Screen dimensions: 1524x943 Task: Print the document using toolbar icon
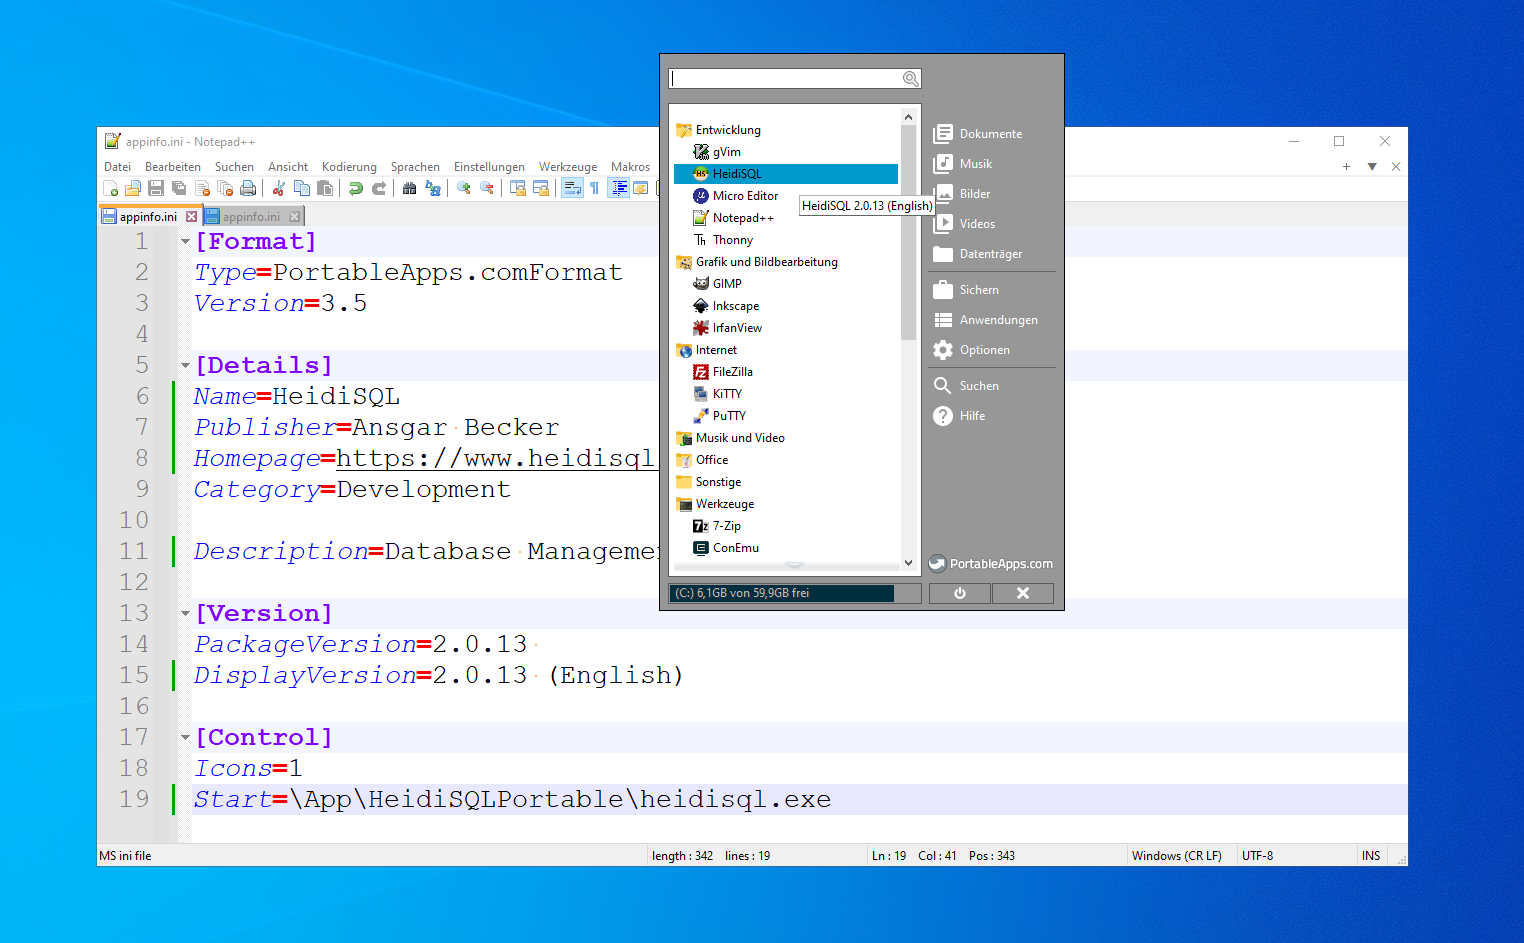click(248, 188)
